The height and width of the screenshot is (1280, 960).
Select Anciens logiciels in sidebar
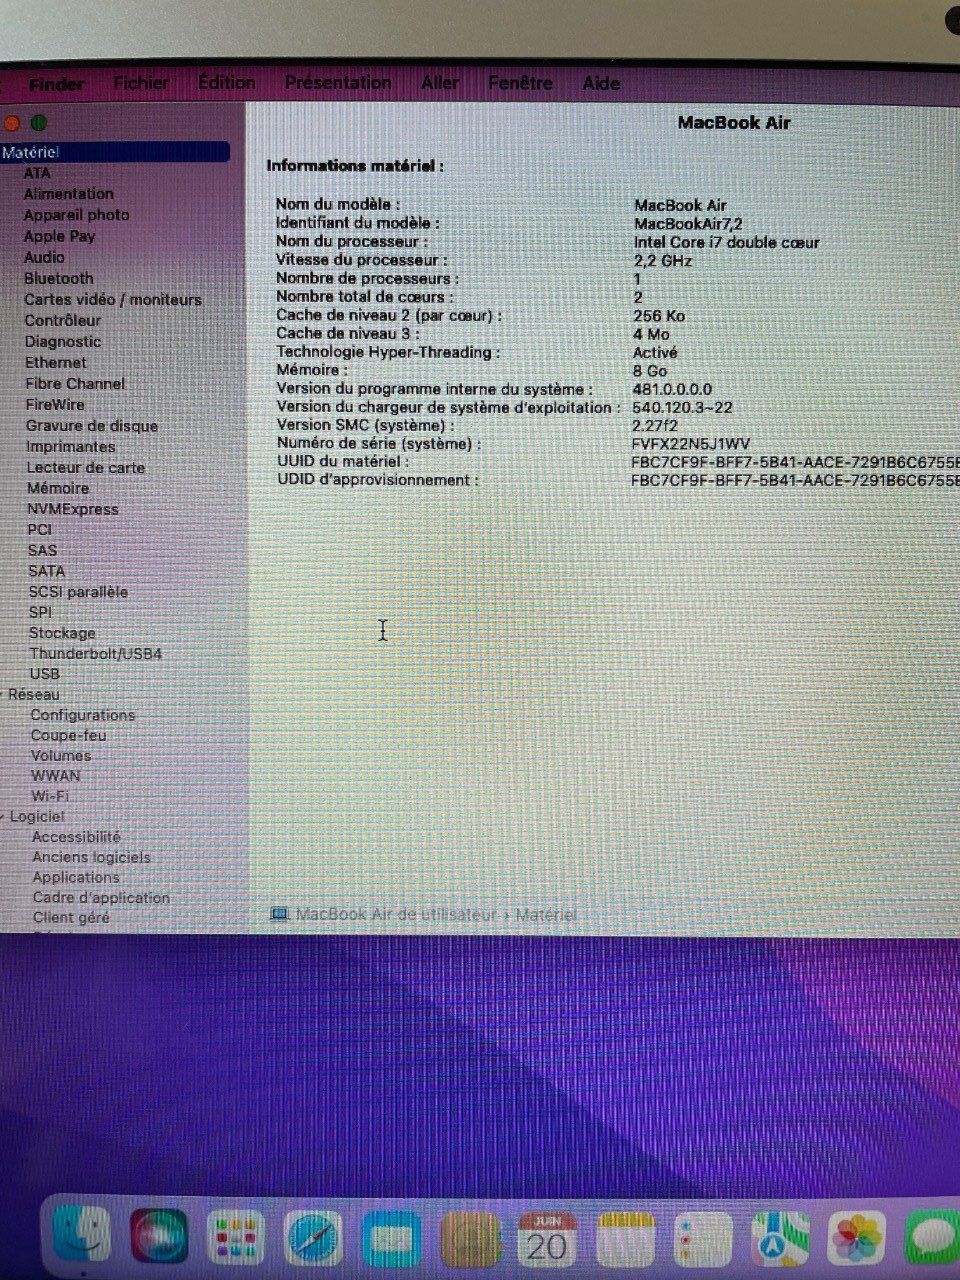click(91, 857)
